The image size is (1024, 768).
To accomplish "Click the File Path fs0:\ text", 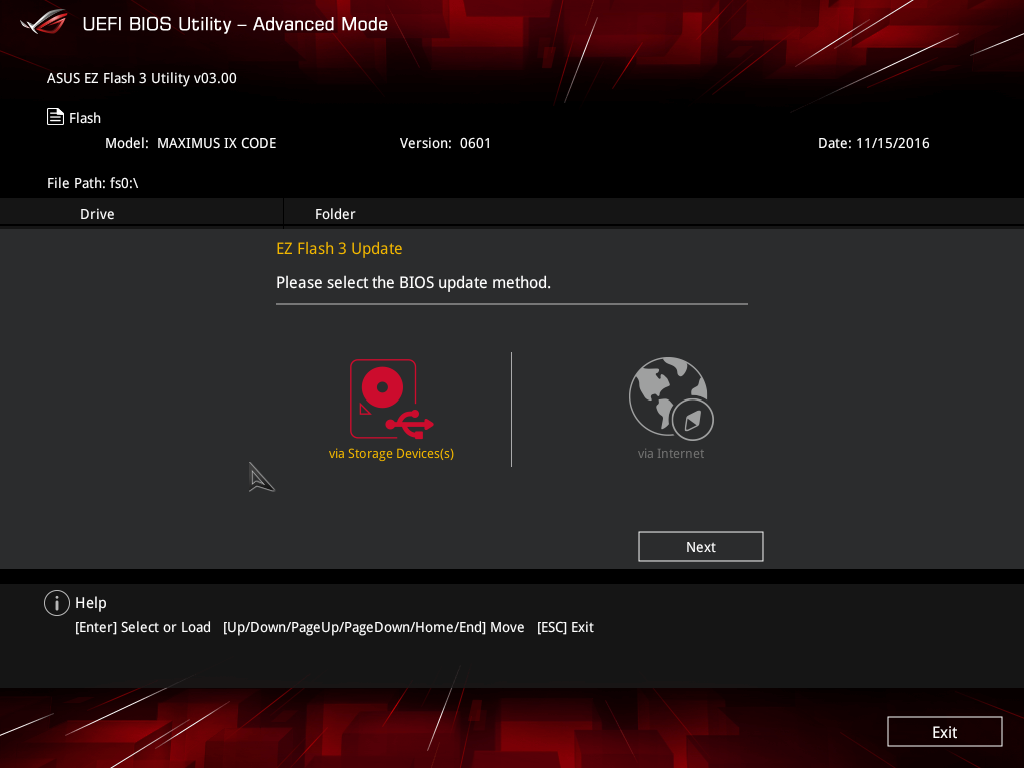I will pos(93,183).
